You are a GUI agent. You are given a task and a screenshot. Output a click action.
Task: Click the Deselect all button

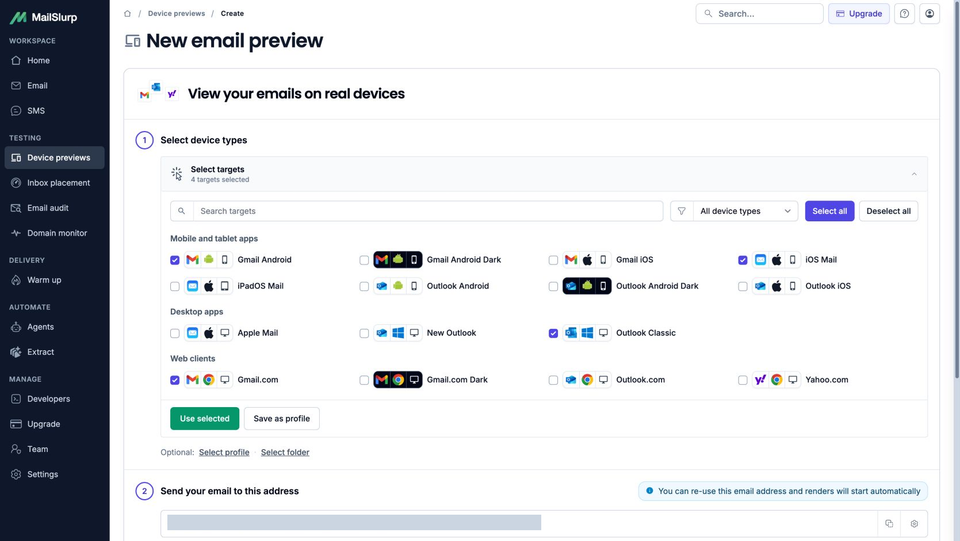pyautogui.click(x=888, y=211)
